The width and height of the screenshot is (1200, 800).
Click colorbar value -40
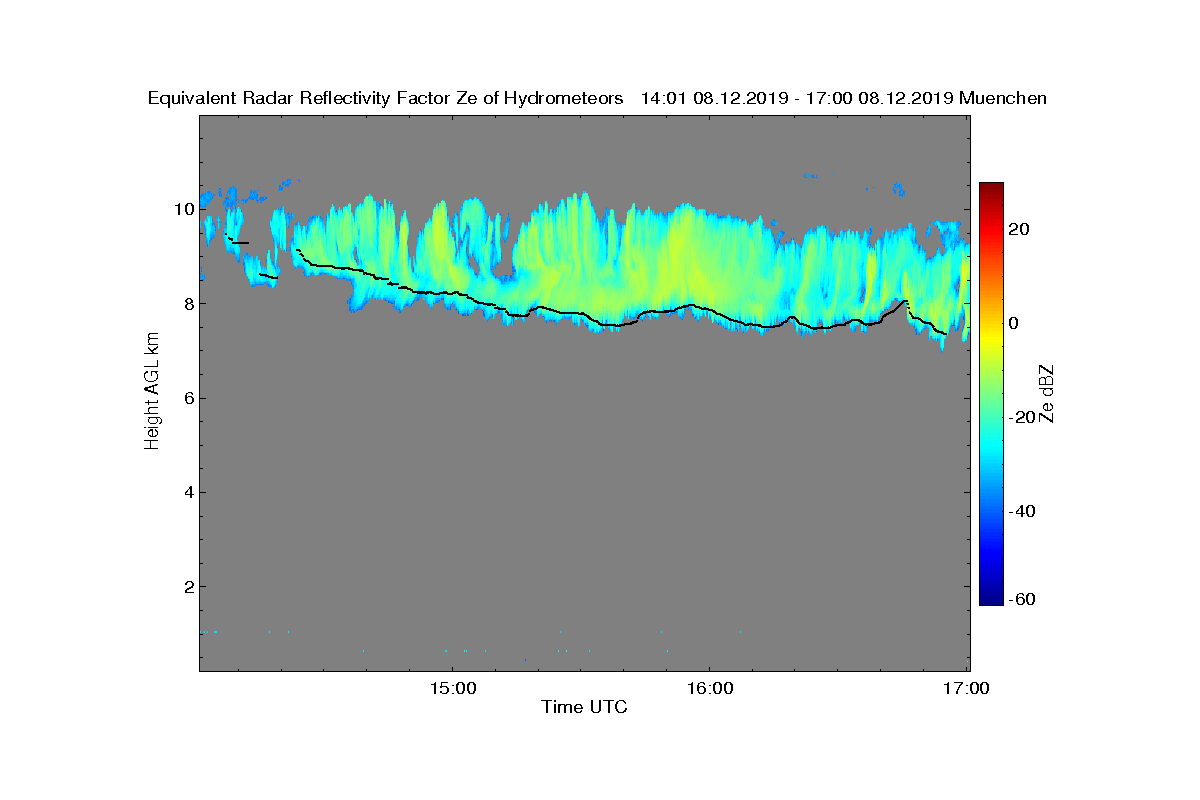1023,512
